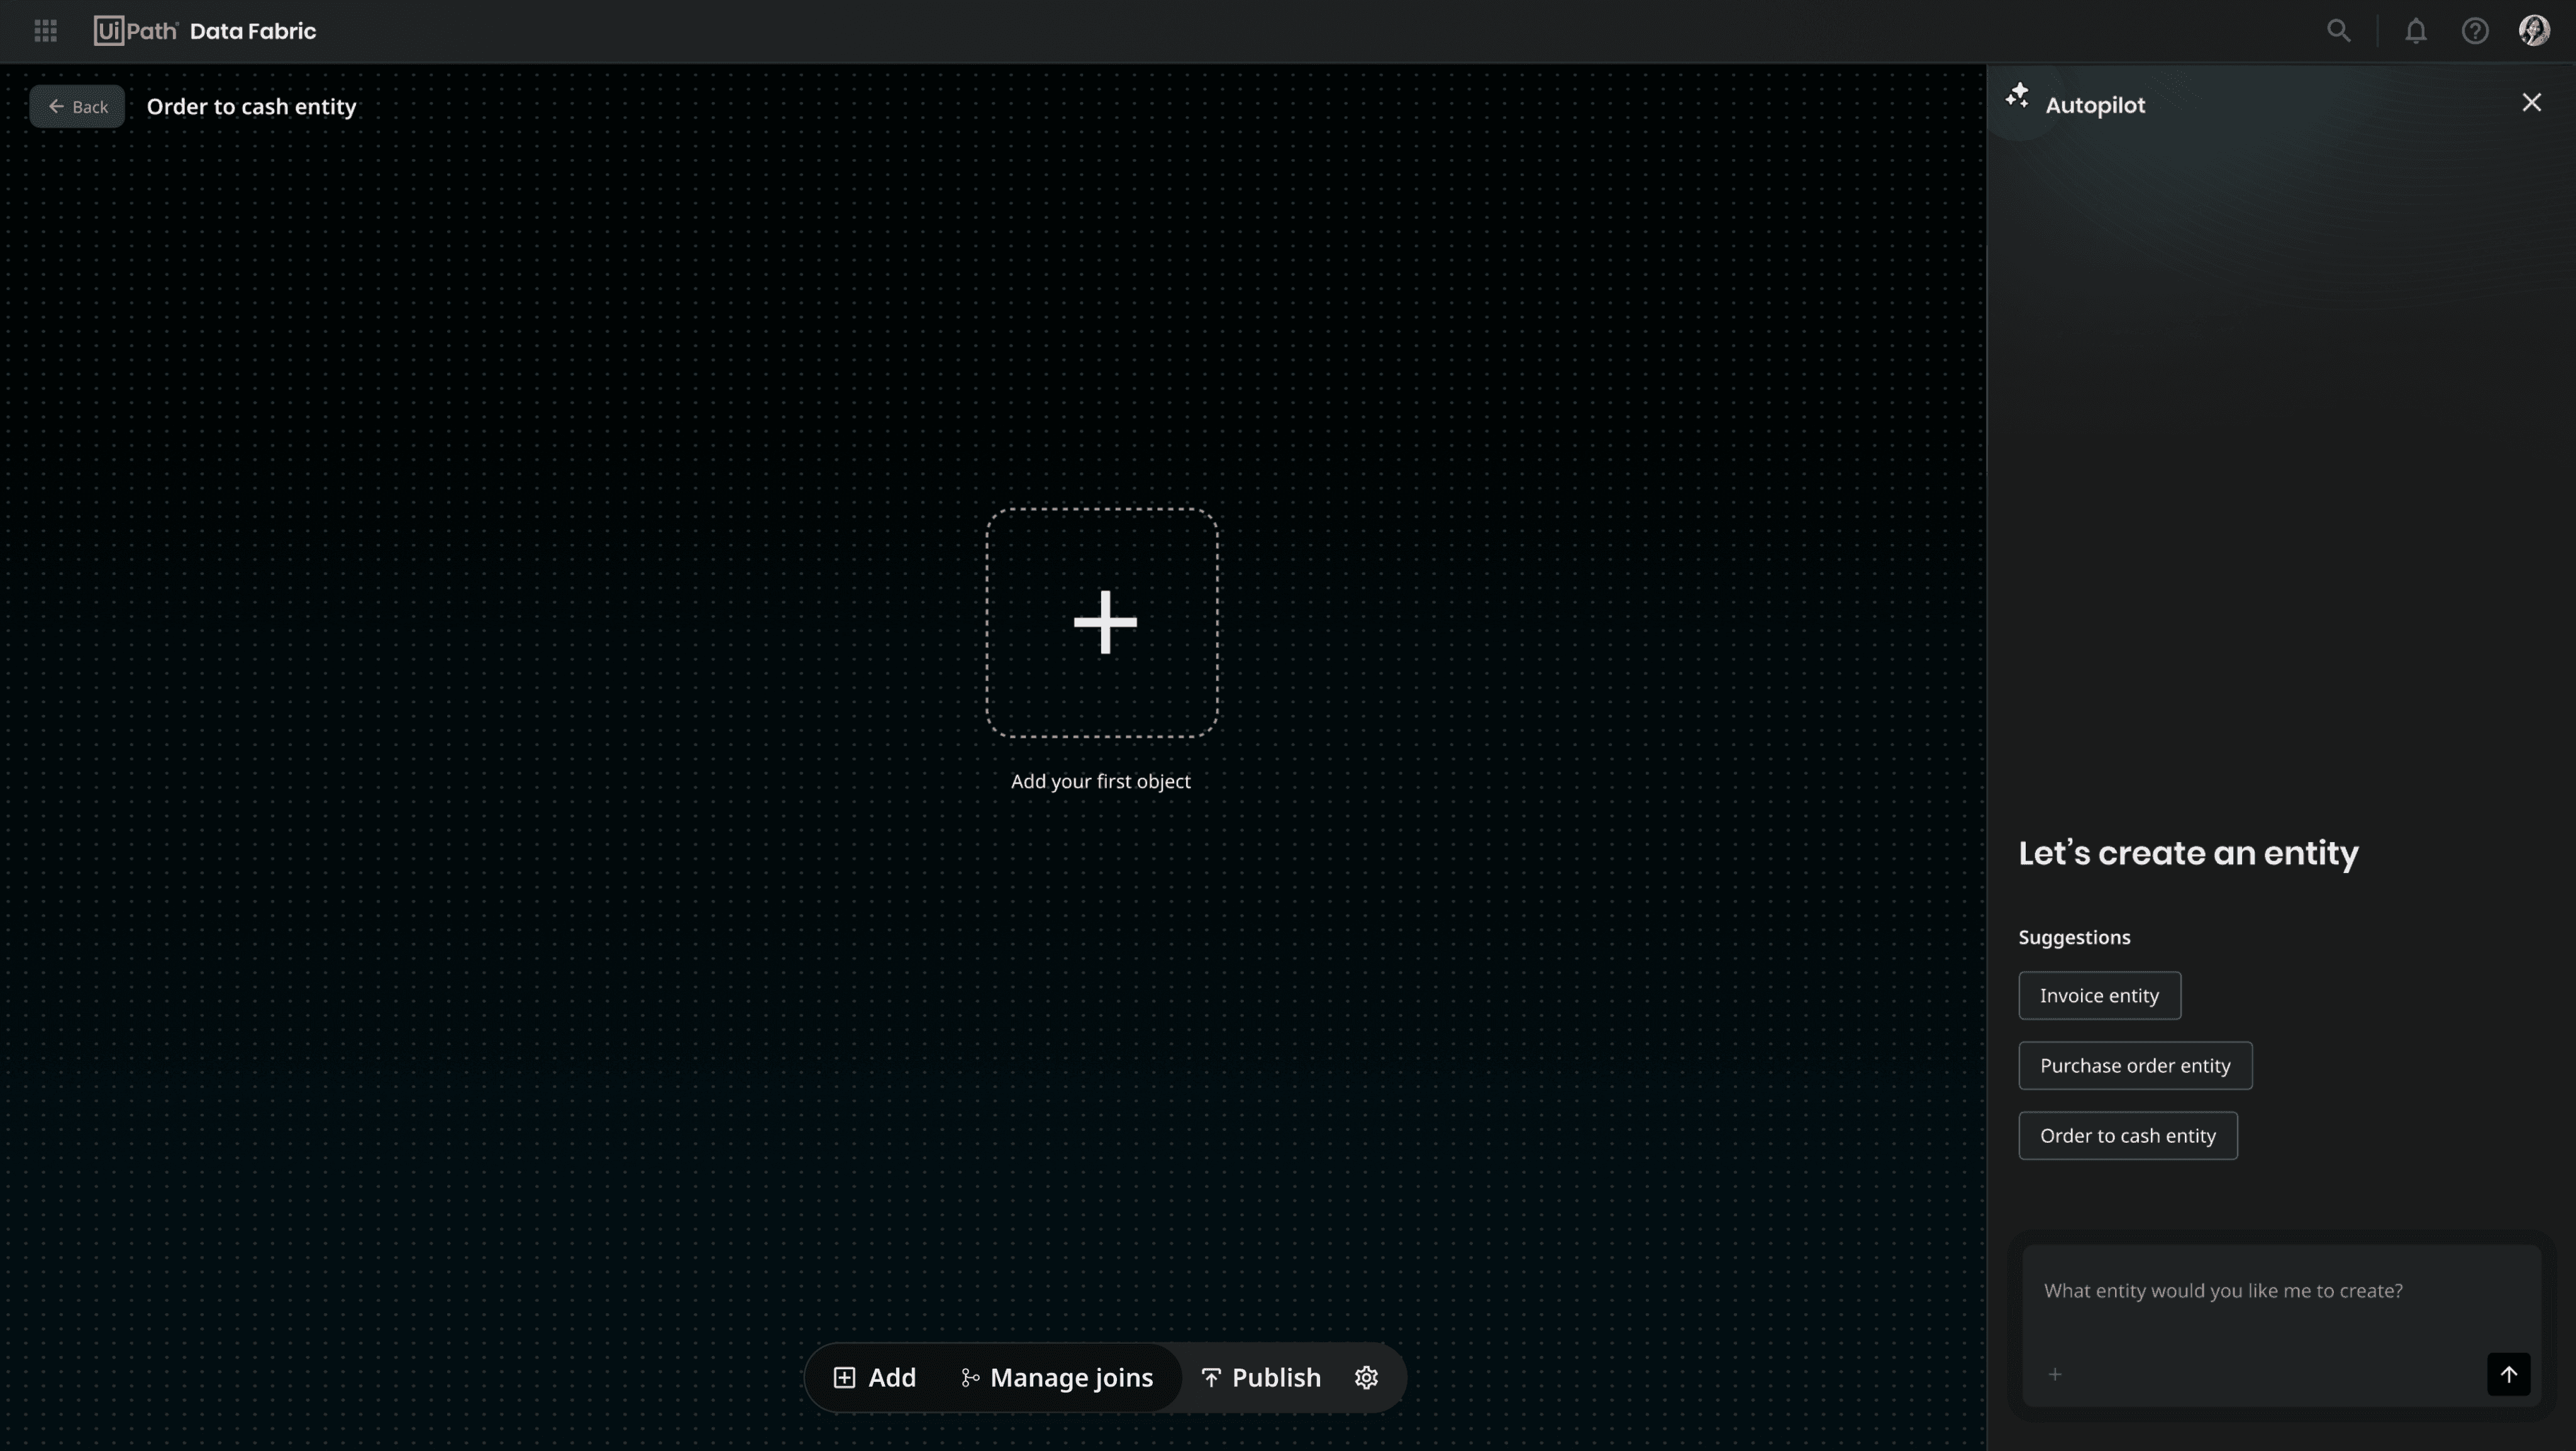Click the Autopilot sparkle icon
The height and width of the screenshot is (1451, 2576).
(2017, 97)
